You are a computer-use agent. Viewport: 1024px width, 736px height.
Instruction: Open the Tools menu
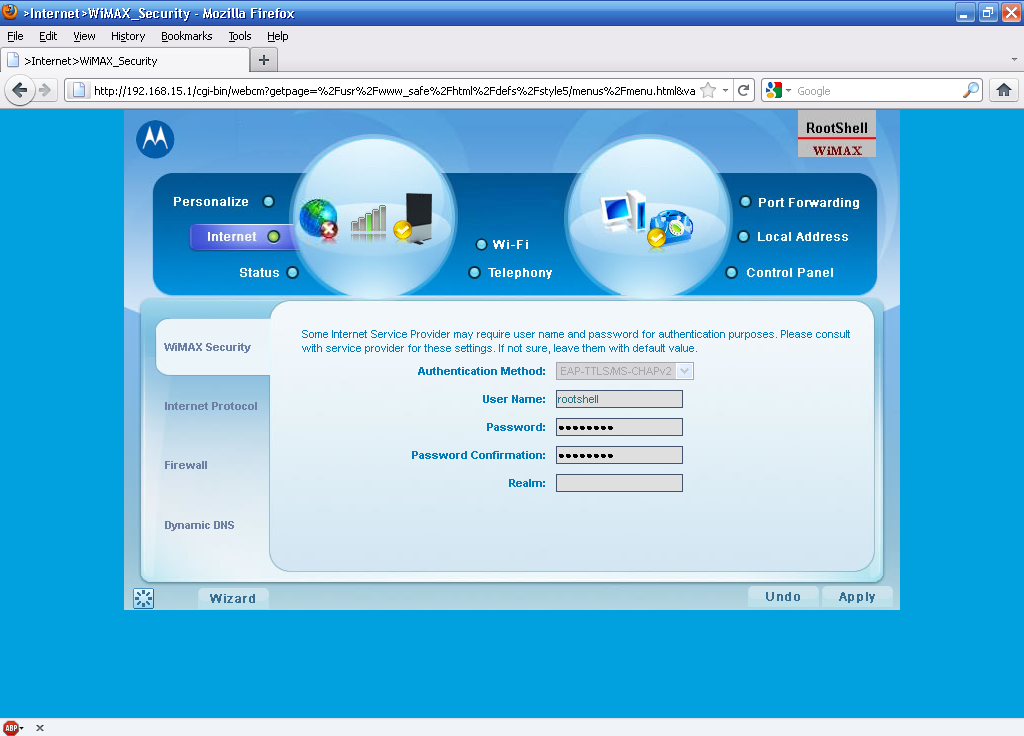pyautogui.click(x=240, y=36)
